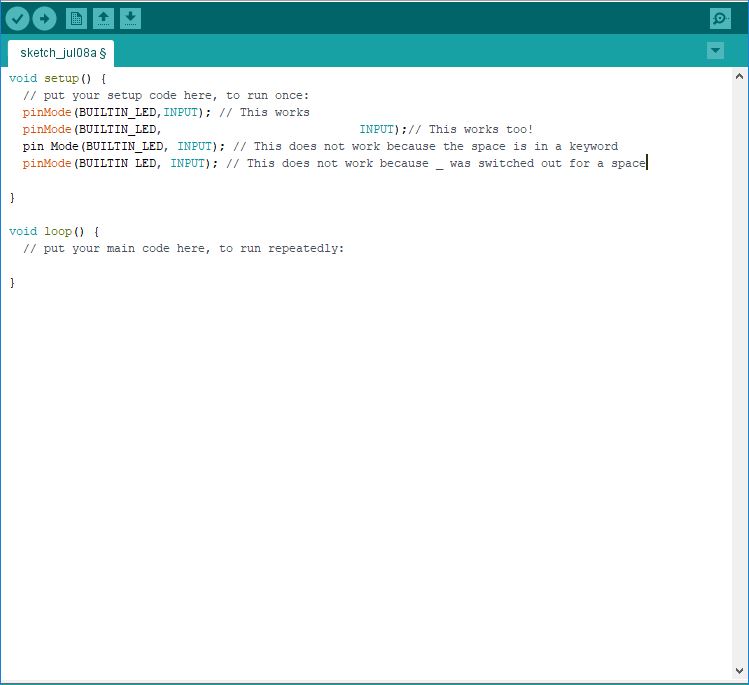This screenshot has height=685, width=749.
Task: Click the Verify checkmark button
Action: 17,18
